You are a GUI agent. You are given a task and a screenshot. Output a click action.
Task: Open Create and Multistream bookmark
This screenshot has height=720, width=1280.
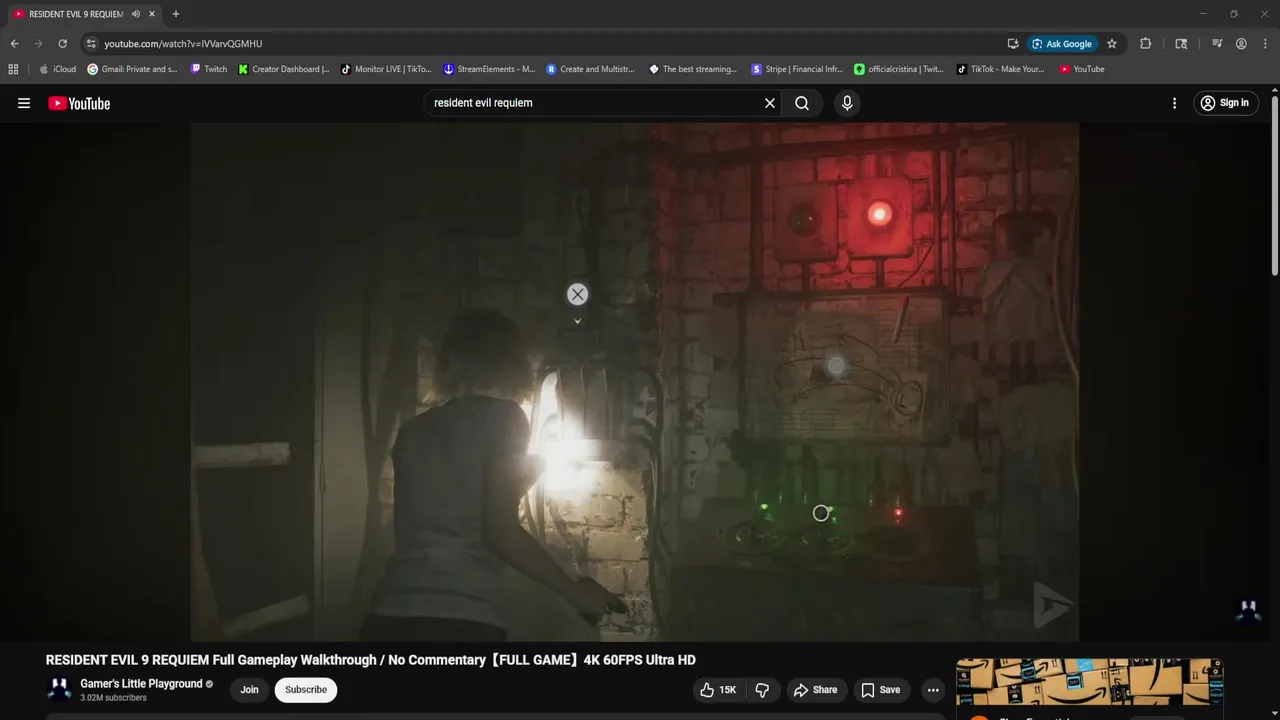coord(591,69)
